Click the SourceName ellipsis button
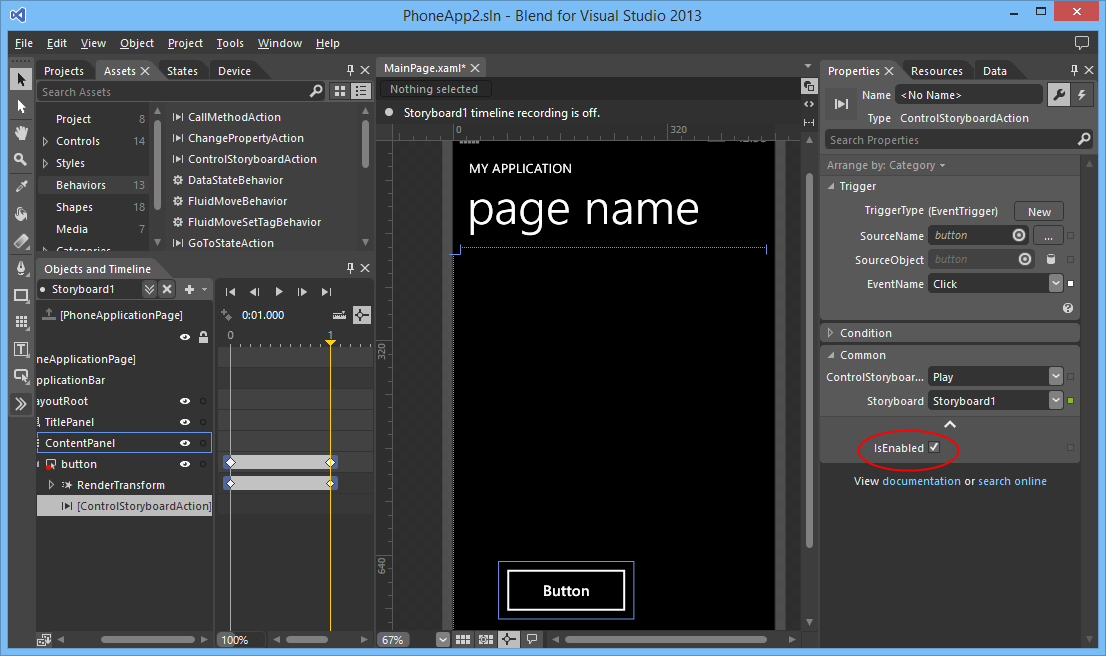 [x=1048, y=236]
